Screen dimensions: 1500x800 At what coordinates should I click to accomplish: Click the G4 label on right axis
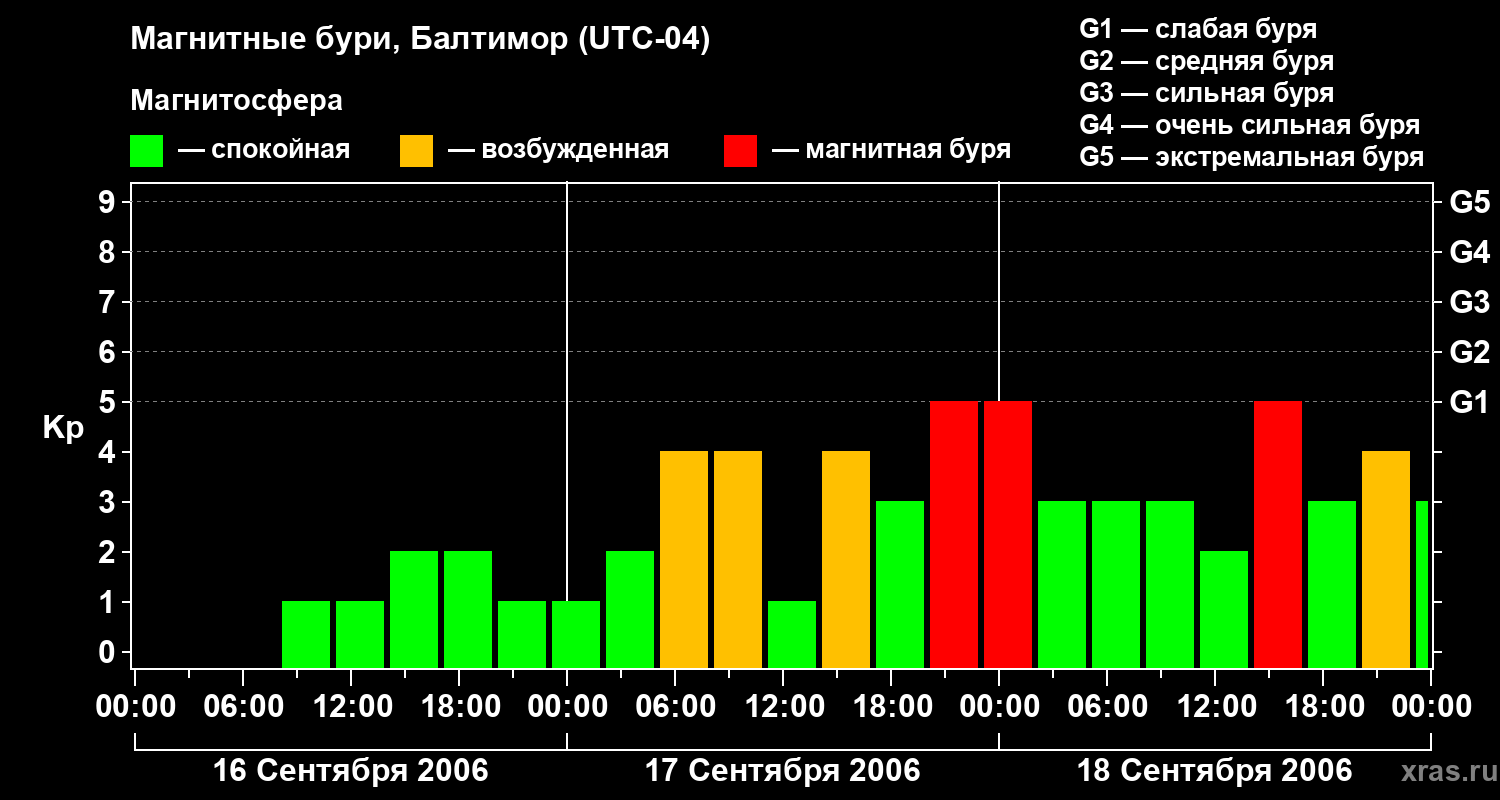pyautogui.click(x=1469, y=252)
